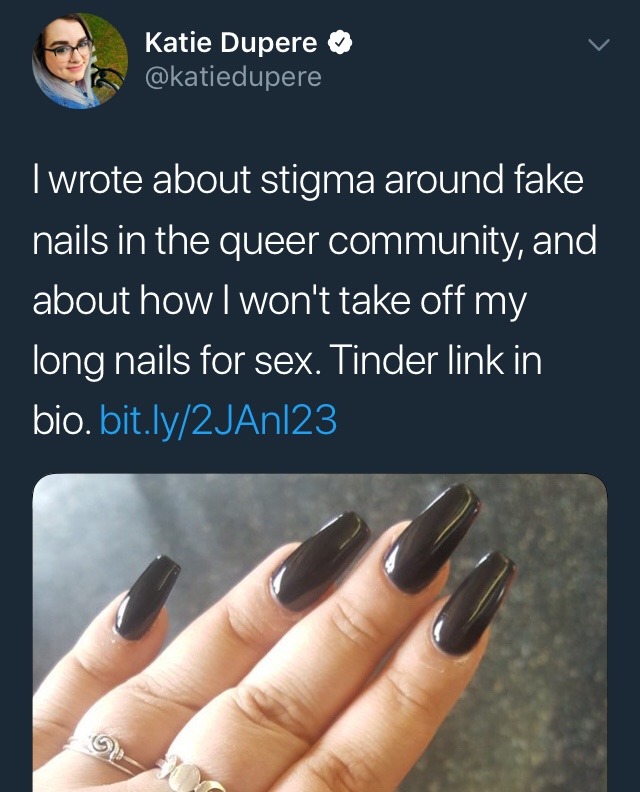Open the attached black nails photo

pyautogui.click(x=320, y=632)
